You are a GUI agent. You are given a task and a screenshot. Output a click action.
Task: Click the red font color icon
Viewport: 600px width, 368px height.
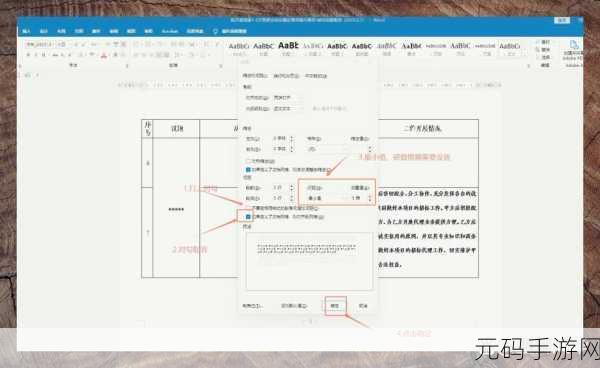[104, 55]
